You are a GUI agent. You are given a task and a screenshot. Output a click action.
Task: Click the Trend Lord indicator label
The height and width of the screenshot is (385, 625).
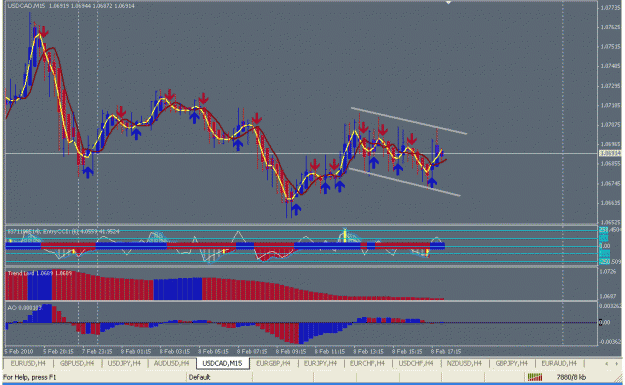(x=40, y=273)
